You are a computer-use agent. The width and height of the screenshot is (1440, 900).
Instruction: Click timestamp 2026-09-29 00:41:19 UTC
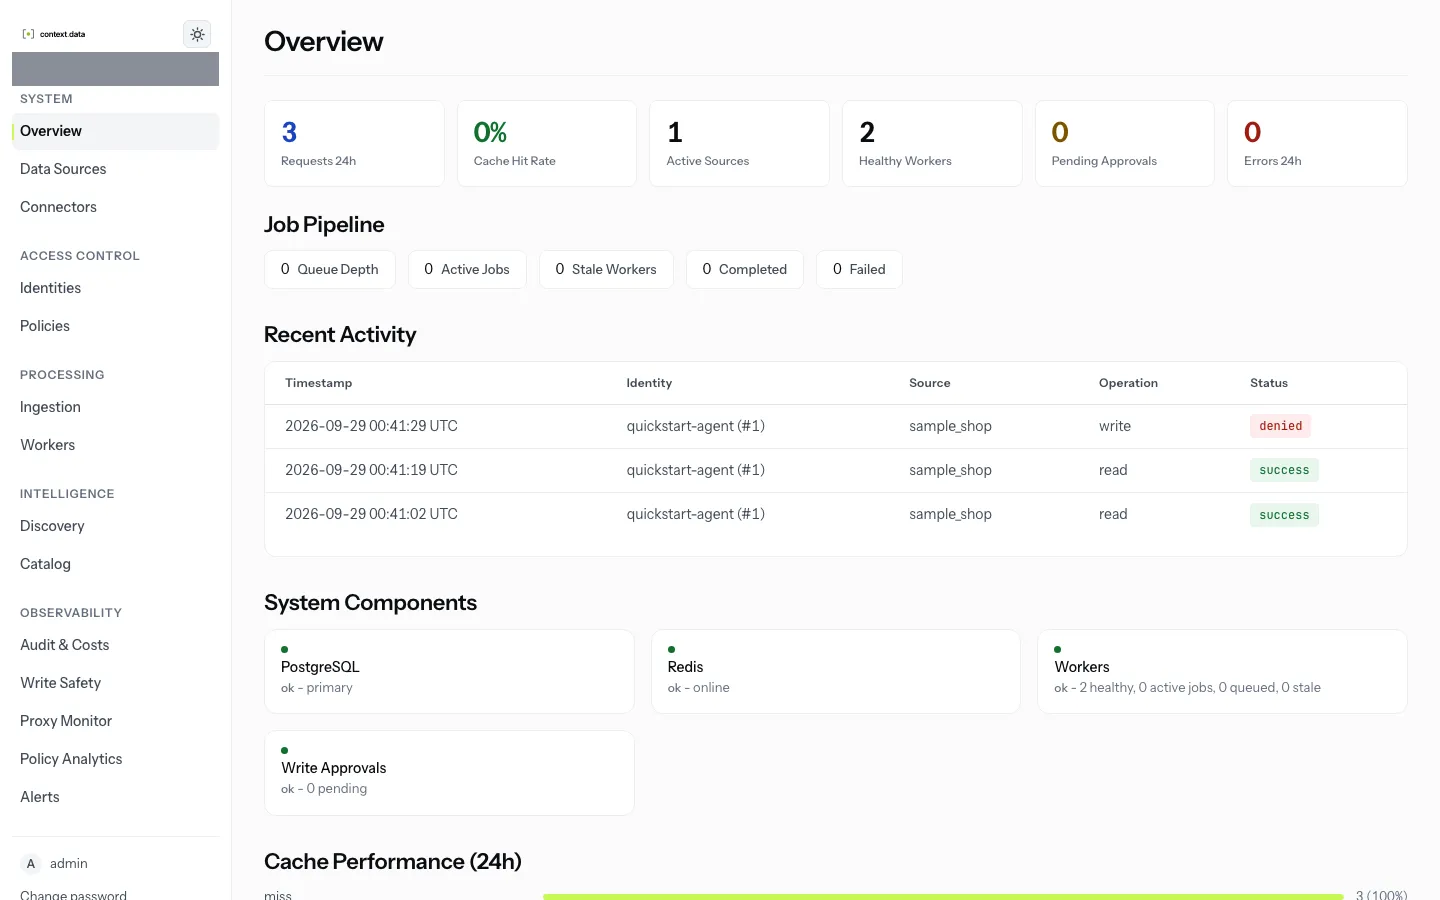tap(371, 470)
